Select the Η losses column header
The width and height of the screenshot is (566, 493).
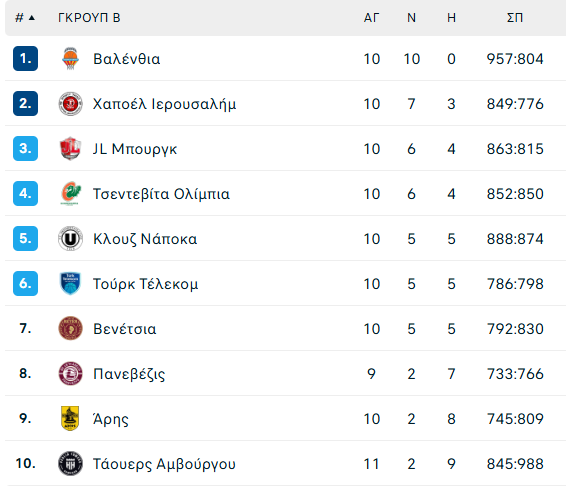click(x=451, y=18)
